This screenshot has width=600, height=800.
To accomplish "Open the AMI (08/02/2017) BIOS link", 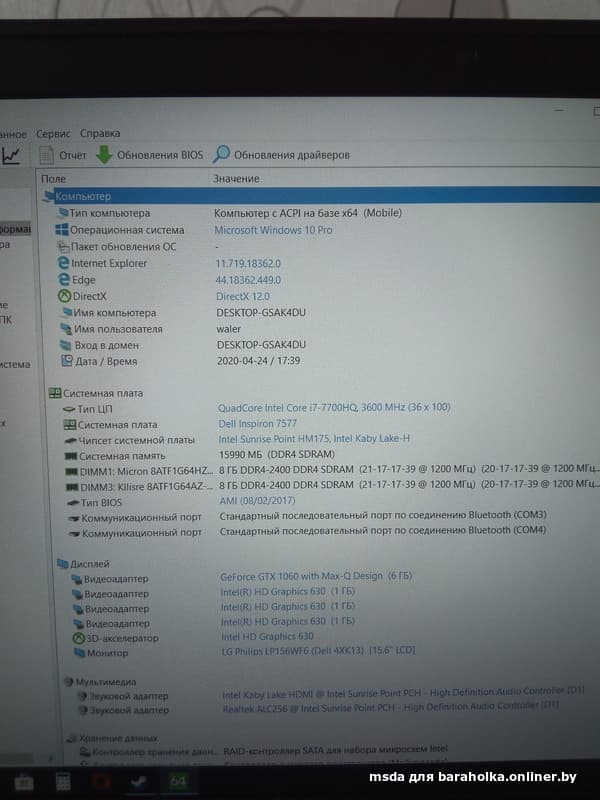I will 257,501.
